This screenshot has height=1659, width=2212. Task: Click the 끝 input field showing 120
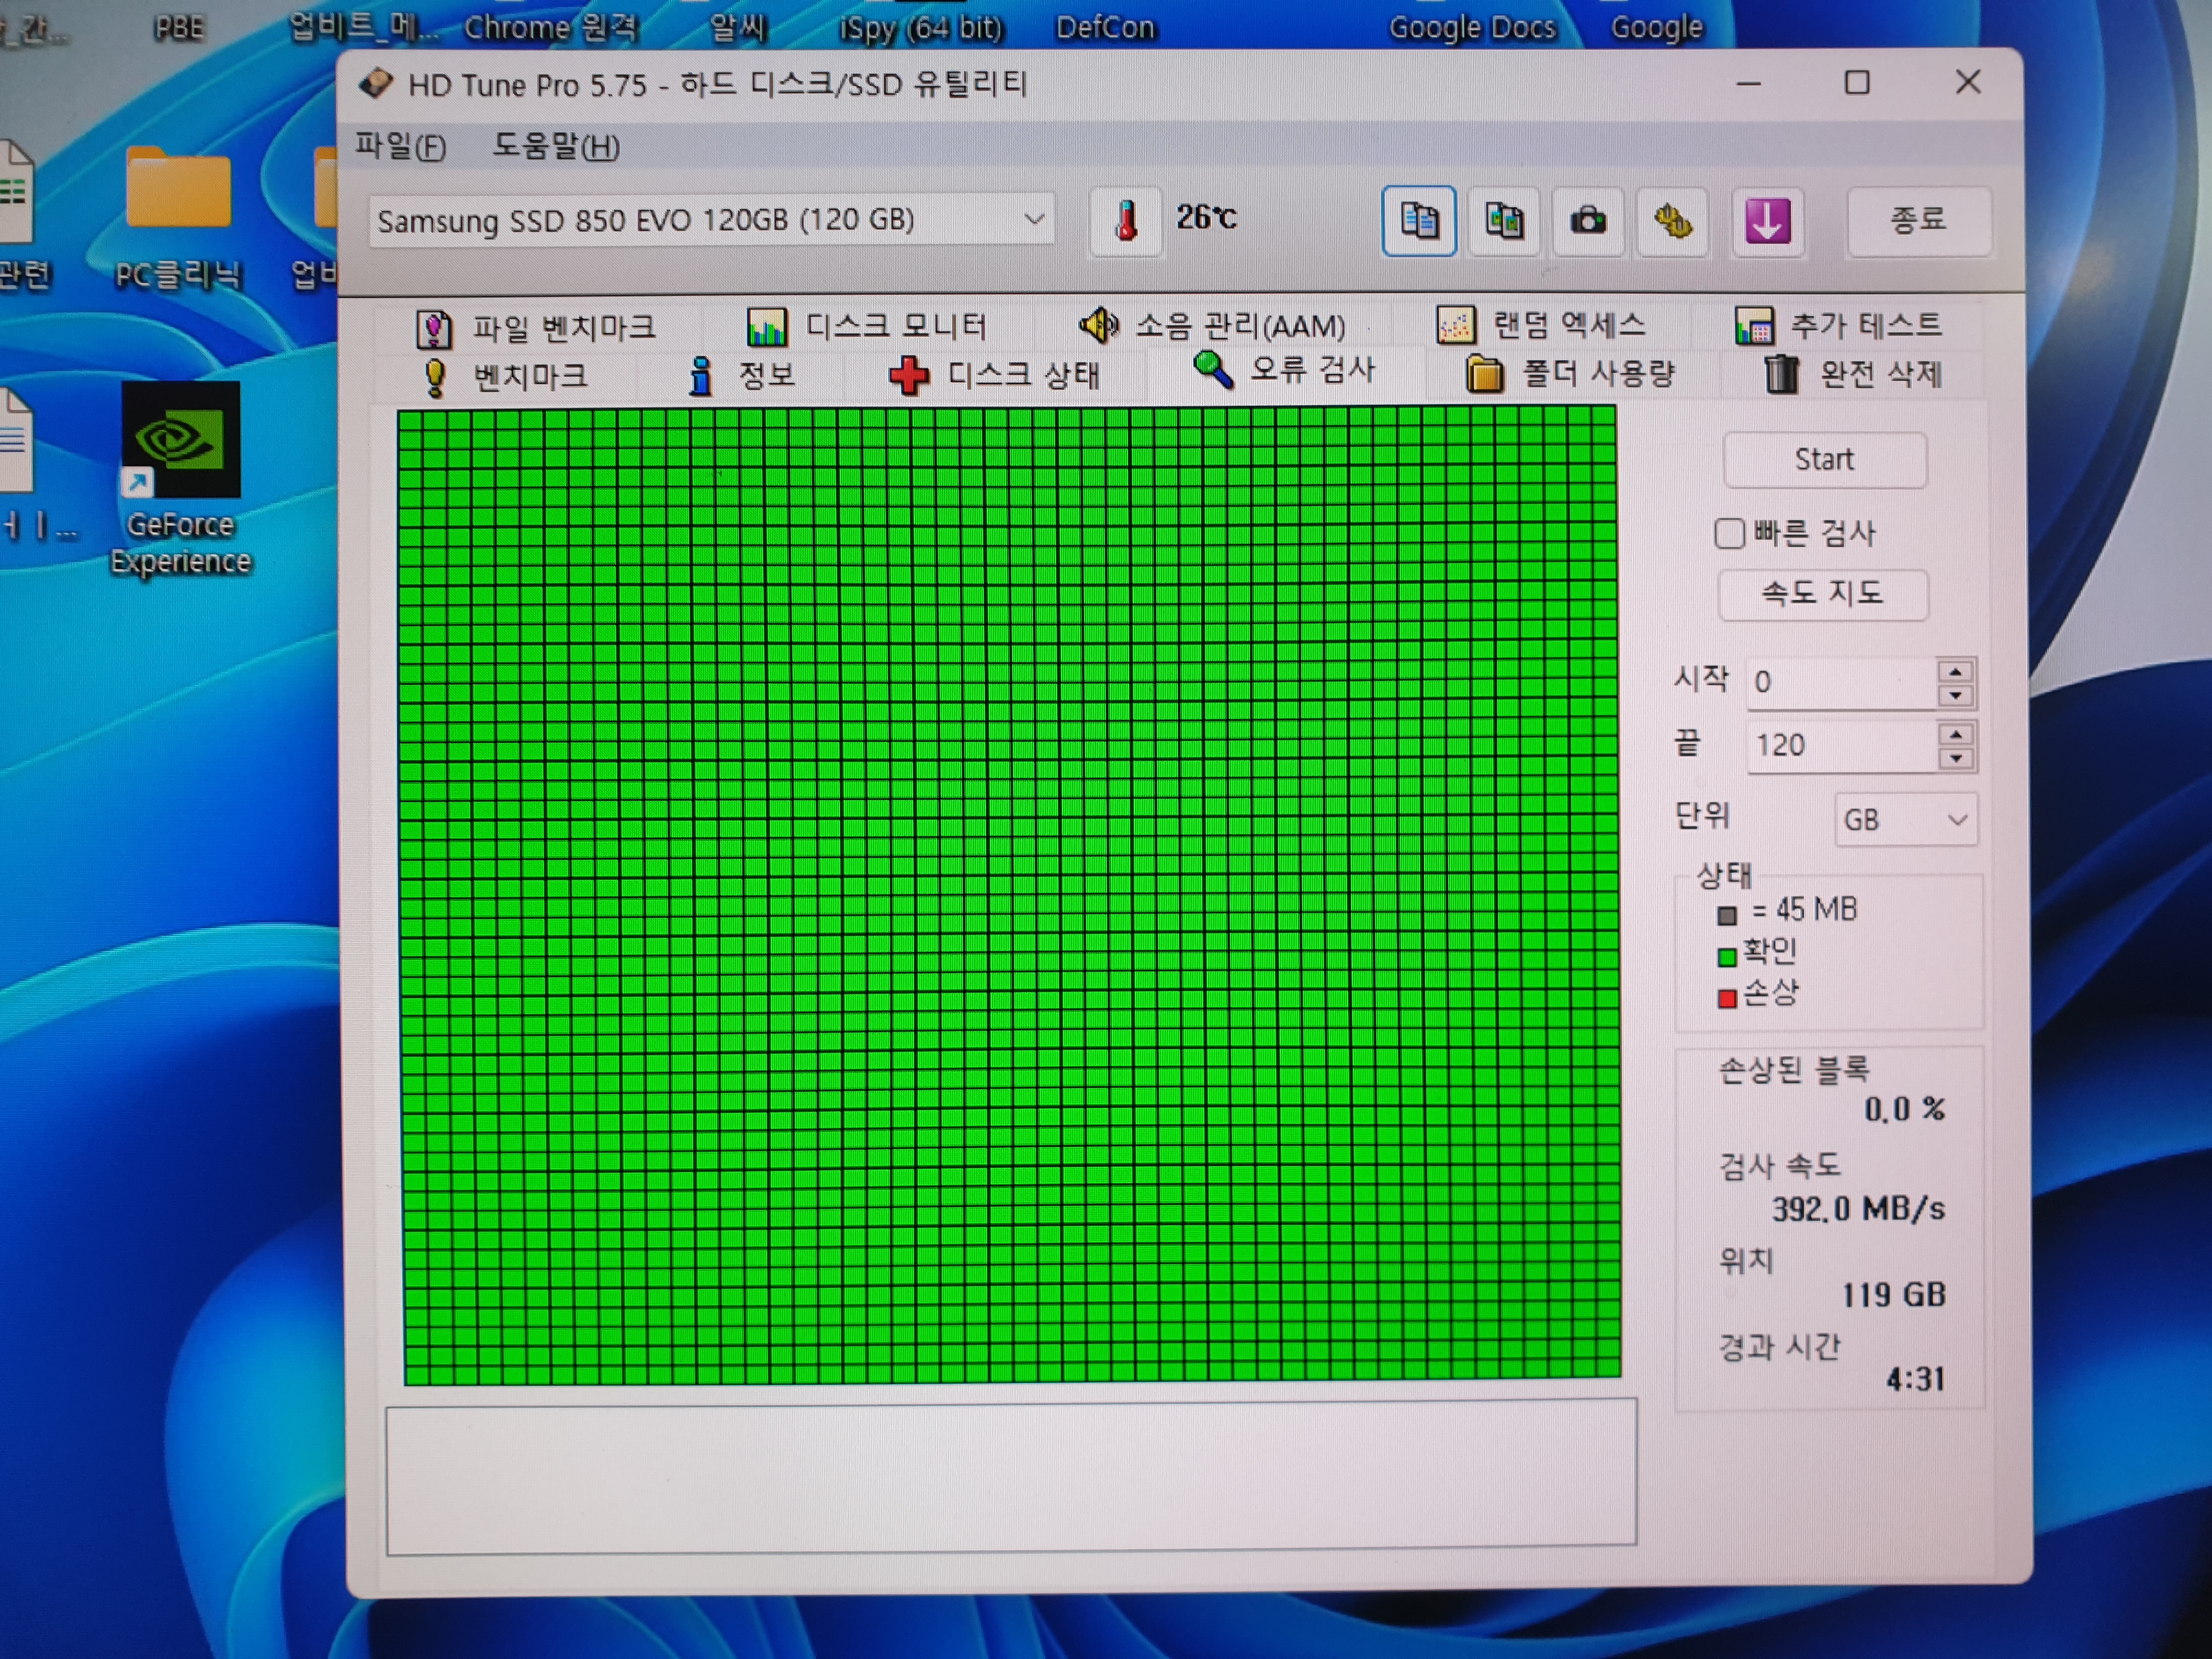pyautogui.click(x=1842, y=746)
